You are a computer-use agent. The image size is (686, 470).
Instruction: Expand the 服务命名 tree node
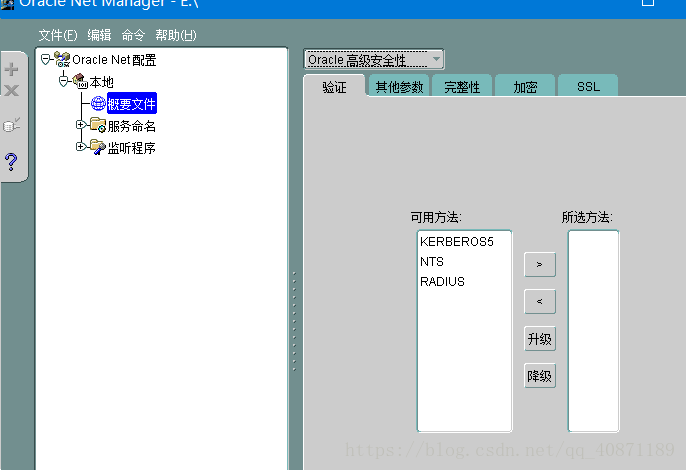pyautogui.click(x=80, y=125)
